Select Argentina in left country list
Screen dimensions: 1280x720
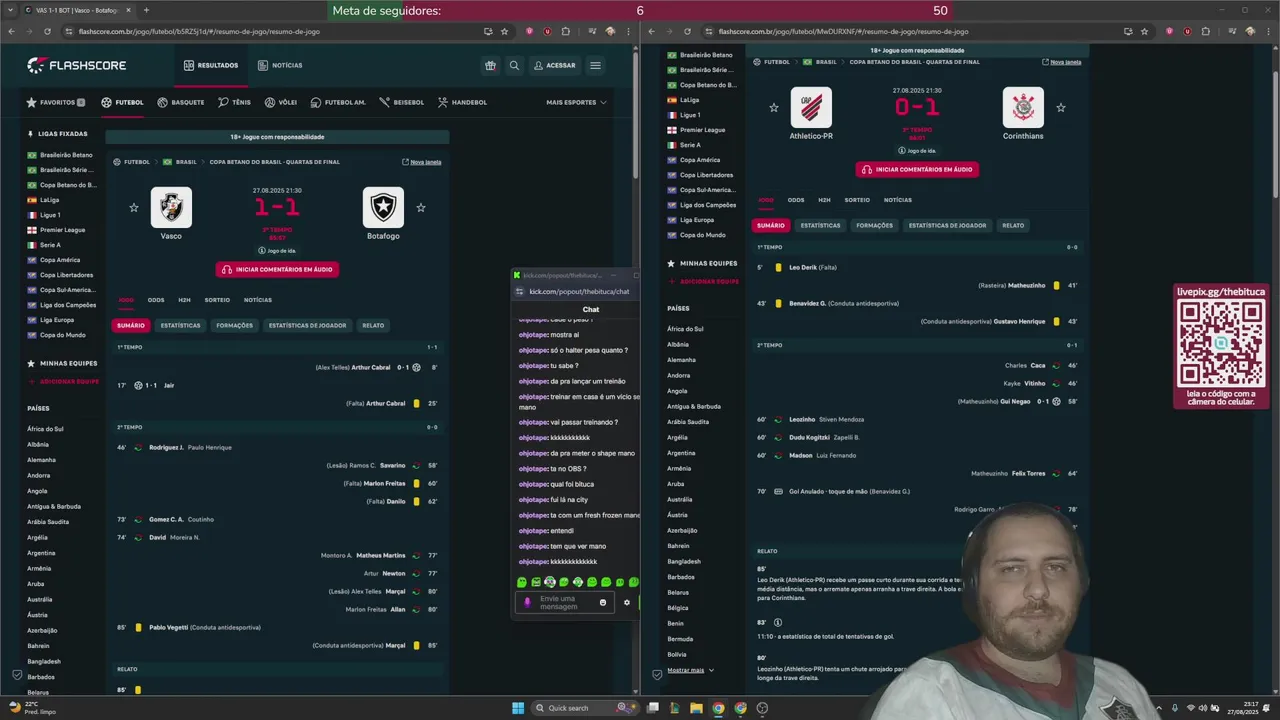41,553
